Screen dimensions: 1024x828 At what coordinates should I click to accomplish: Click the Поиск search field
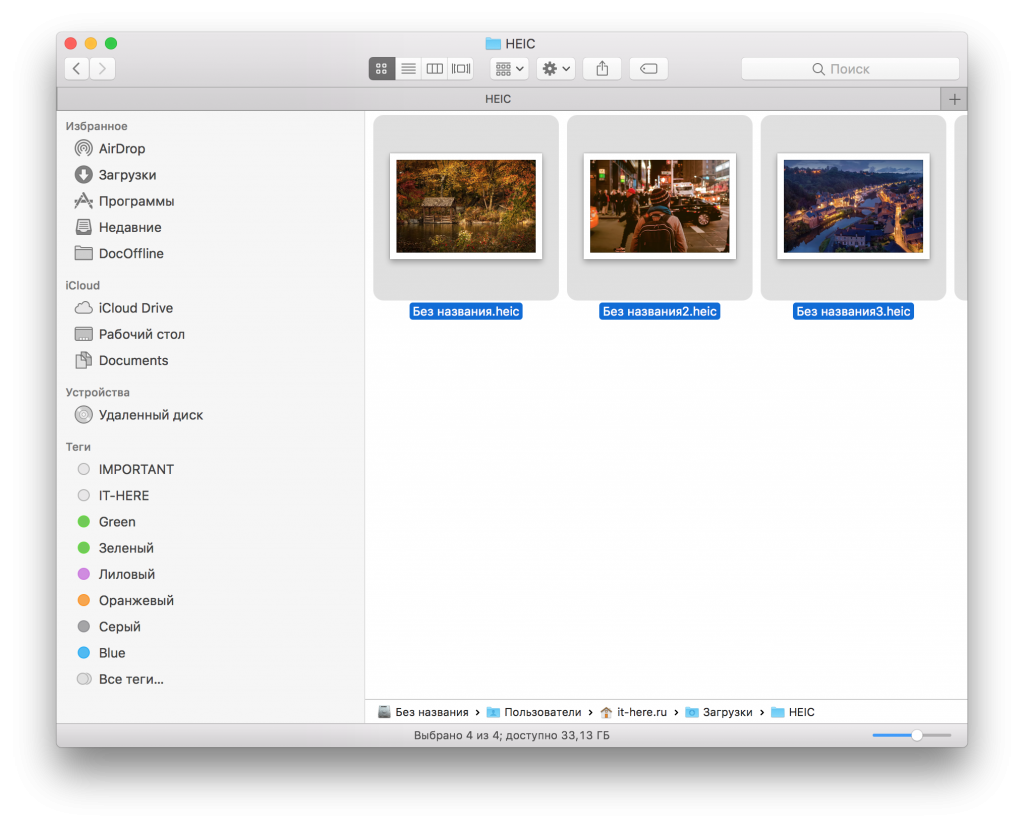[x=849, y=69]
